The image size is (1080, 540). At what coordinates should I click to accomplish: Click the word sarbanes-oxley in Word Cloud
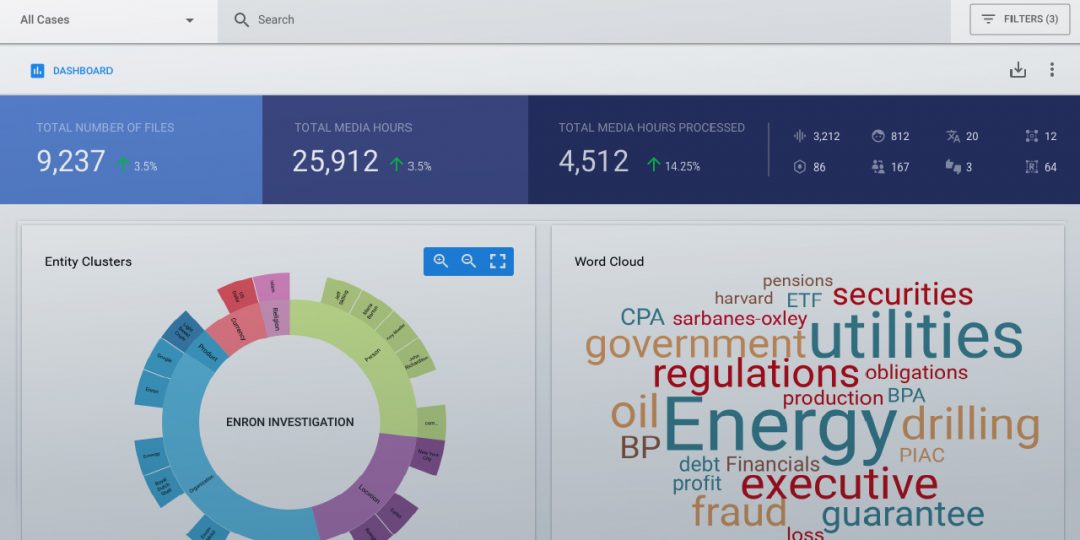click(x=740, y=320)
